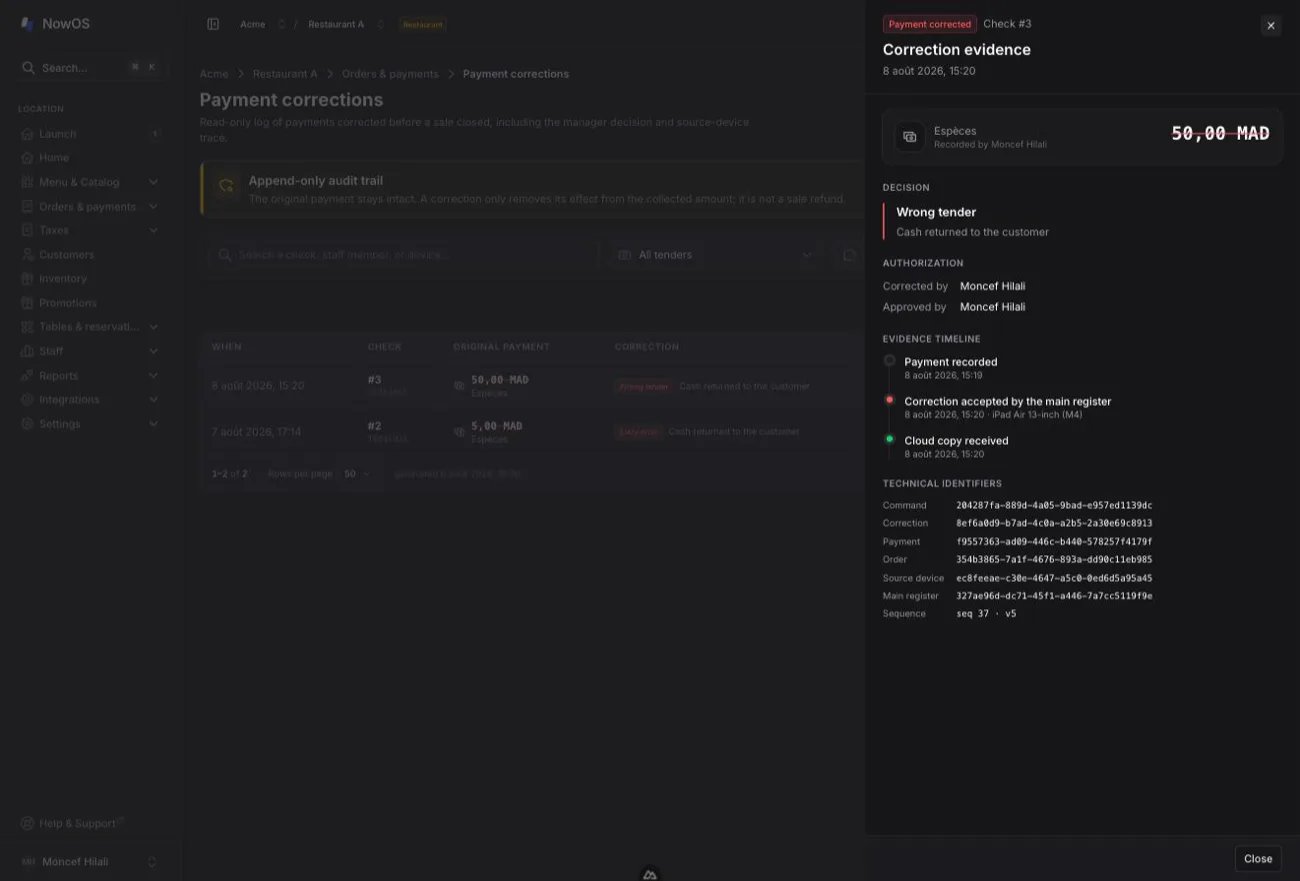The image size is (1300, 881).
Task: Open the Restaurant A location switcher
Action: [x=345, y=24]
